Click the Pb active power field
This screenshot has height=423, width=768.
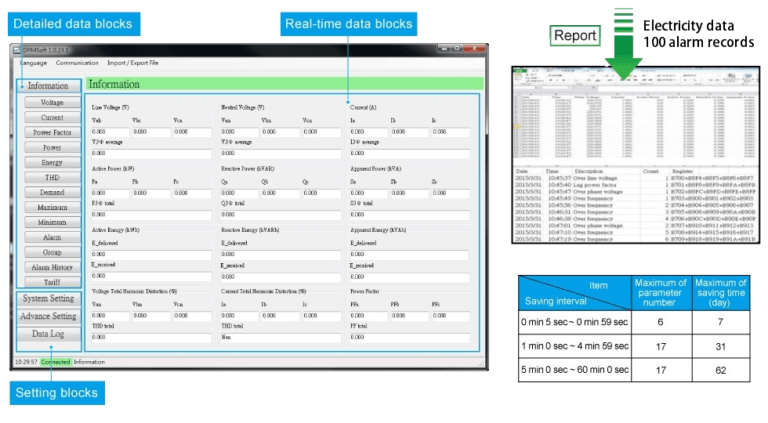click(x=151, y=193)
